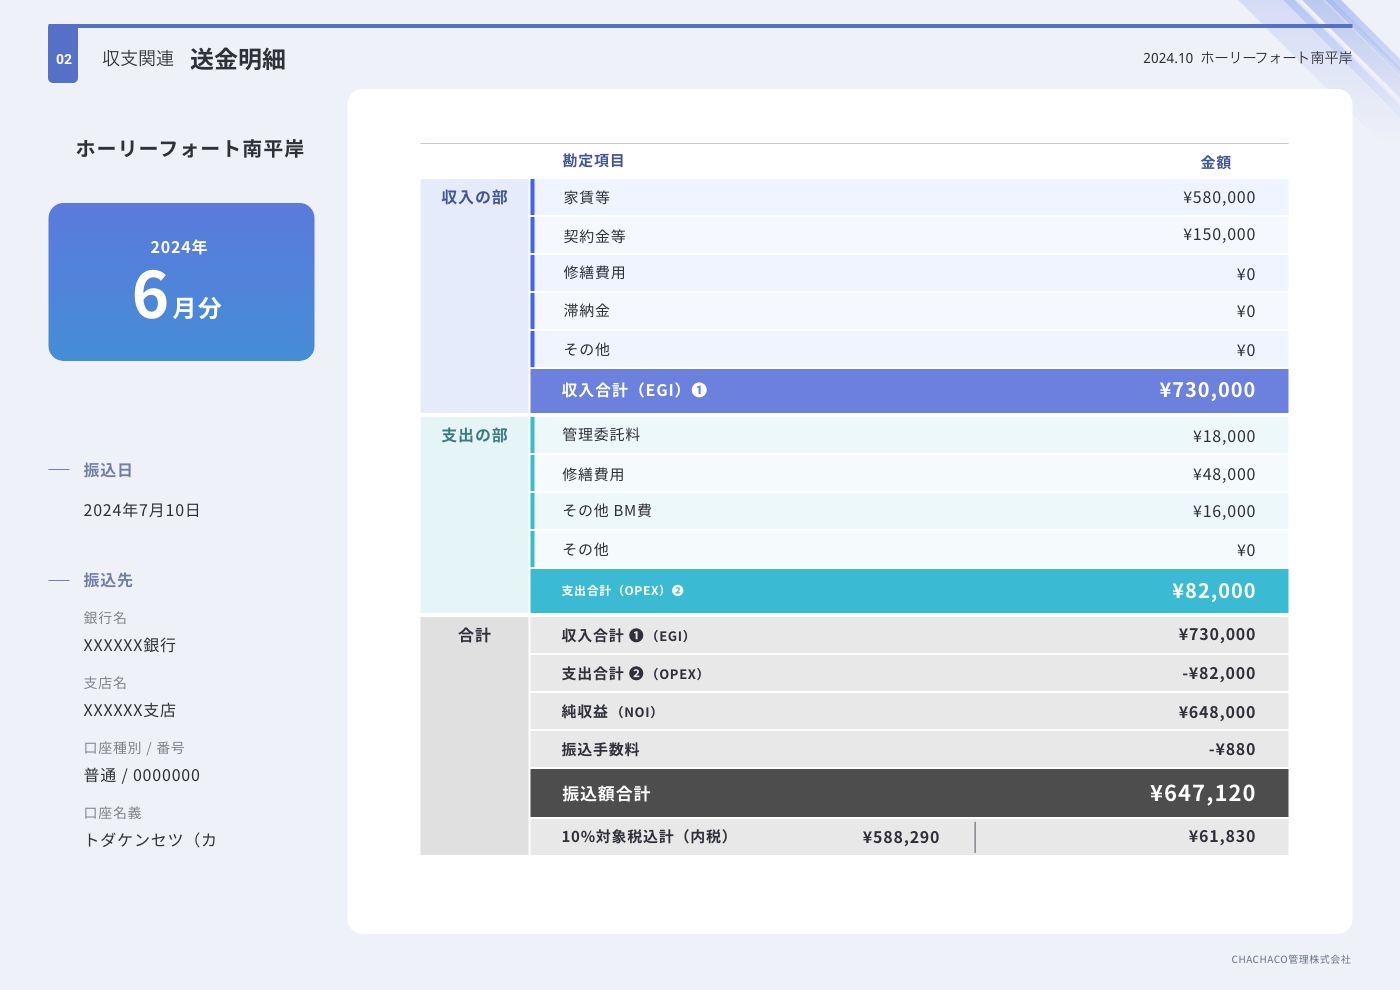Screen dimensions: 1400x990
Task: Select the 支出の部 section label
Action: (x=475, y=436)
